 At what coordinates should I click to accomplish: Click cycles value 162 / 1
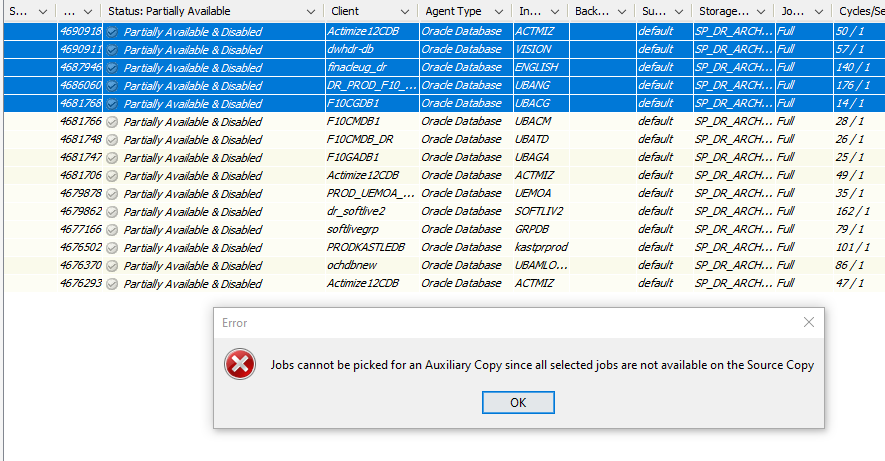click(853, 212)
